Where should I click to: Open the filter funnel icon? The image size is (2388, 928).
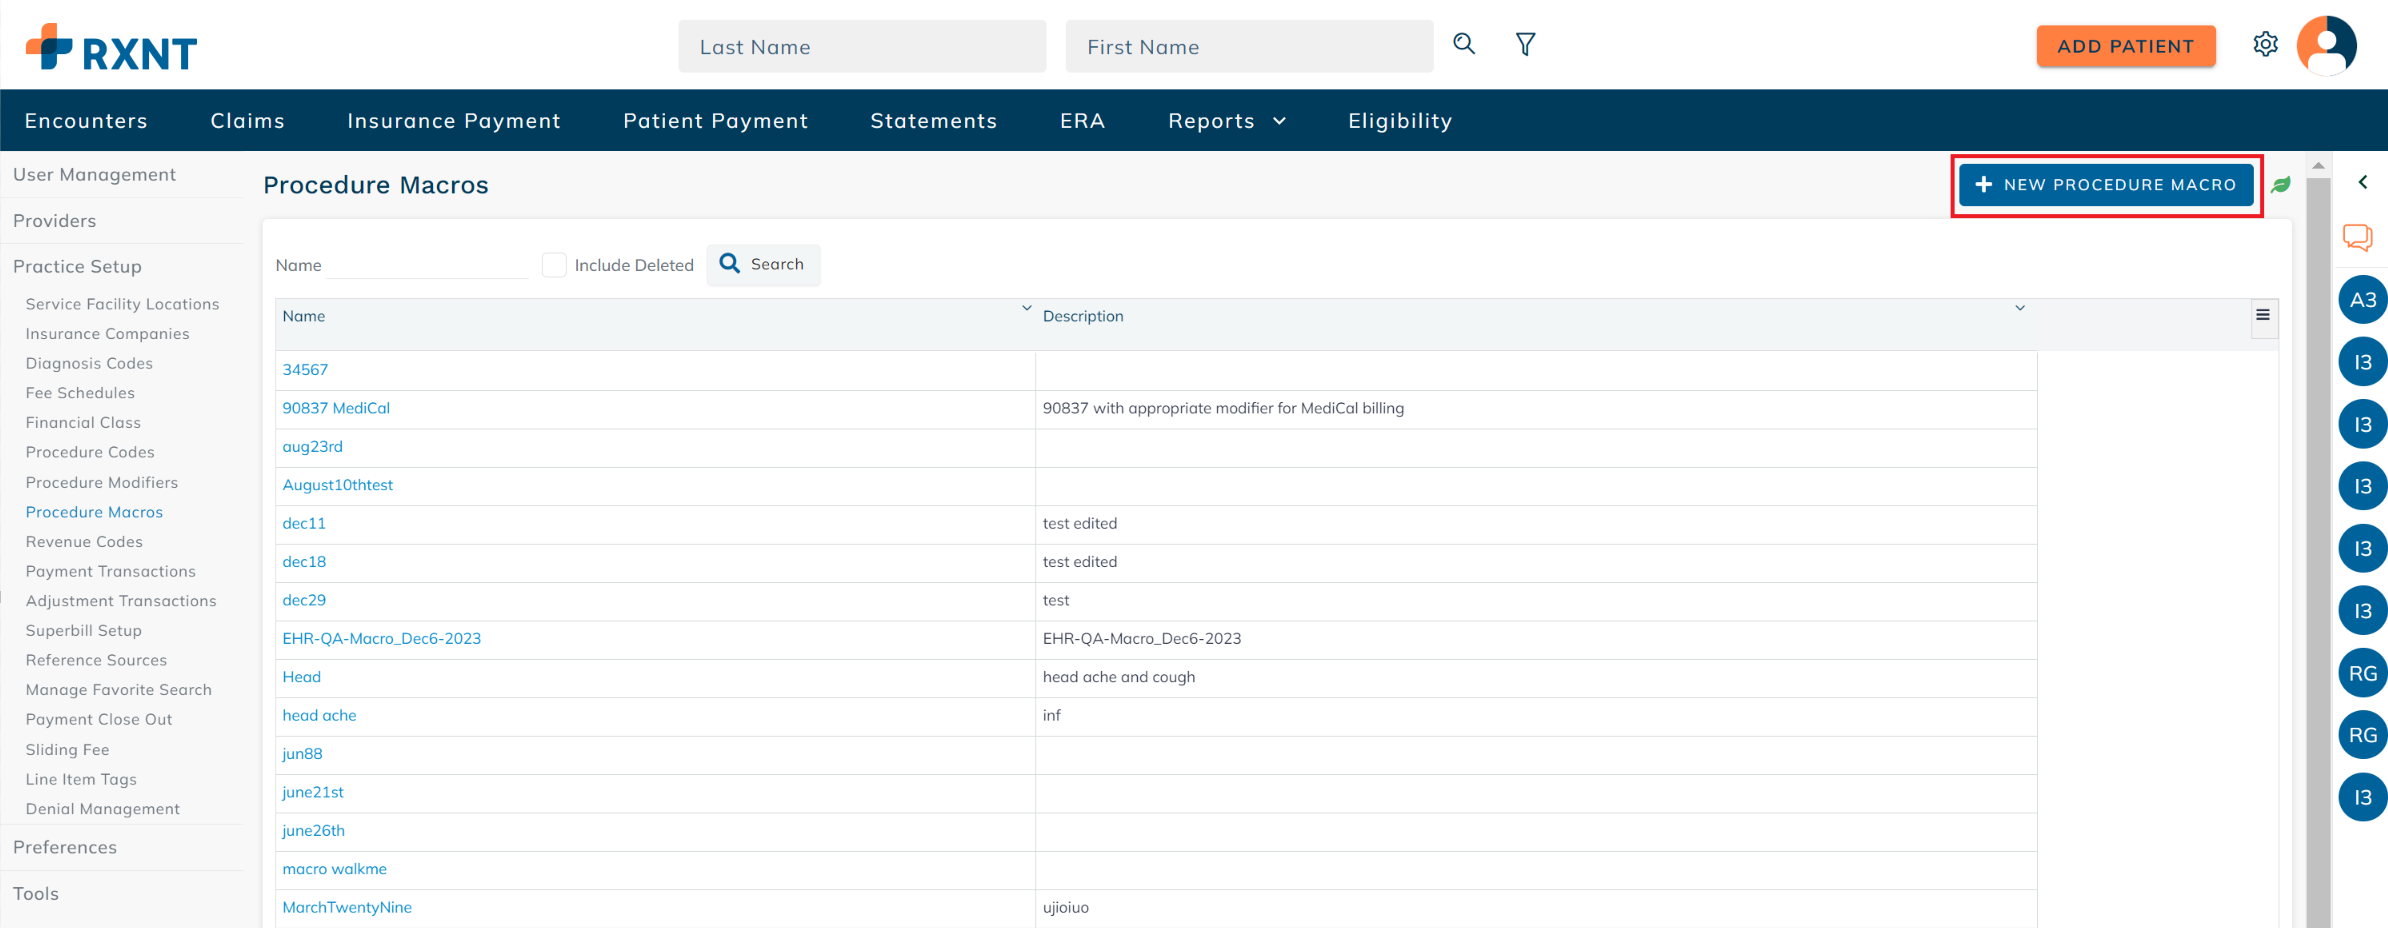click(1525, 44)
